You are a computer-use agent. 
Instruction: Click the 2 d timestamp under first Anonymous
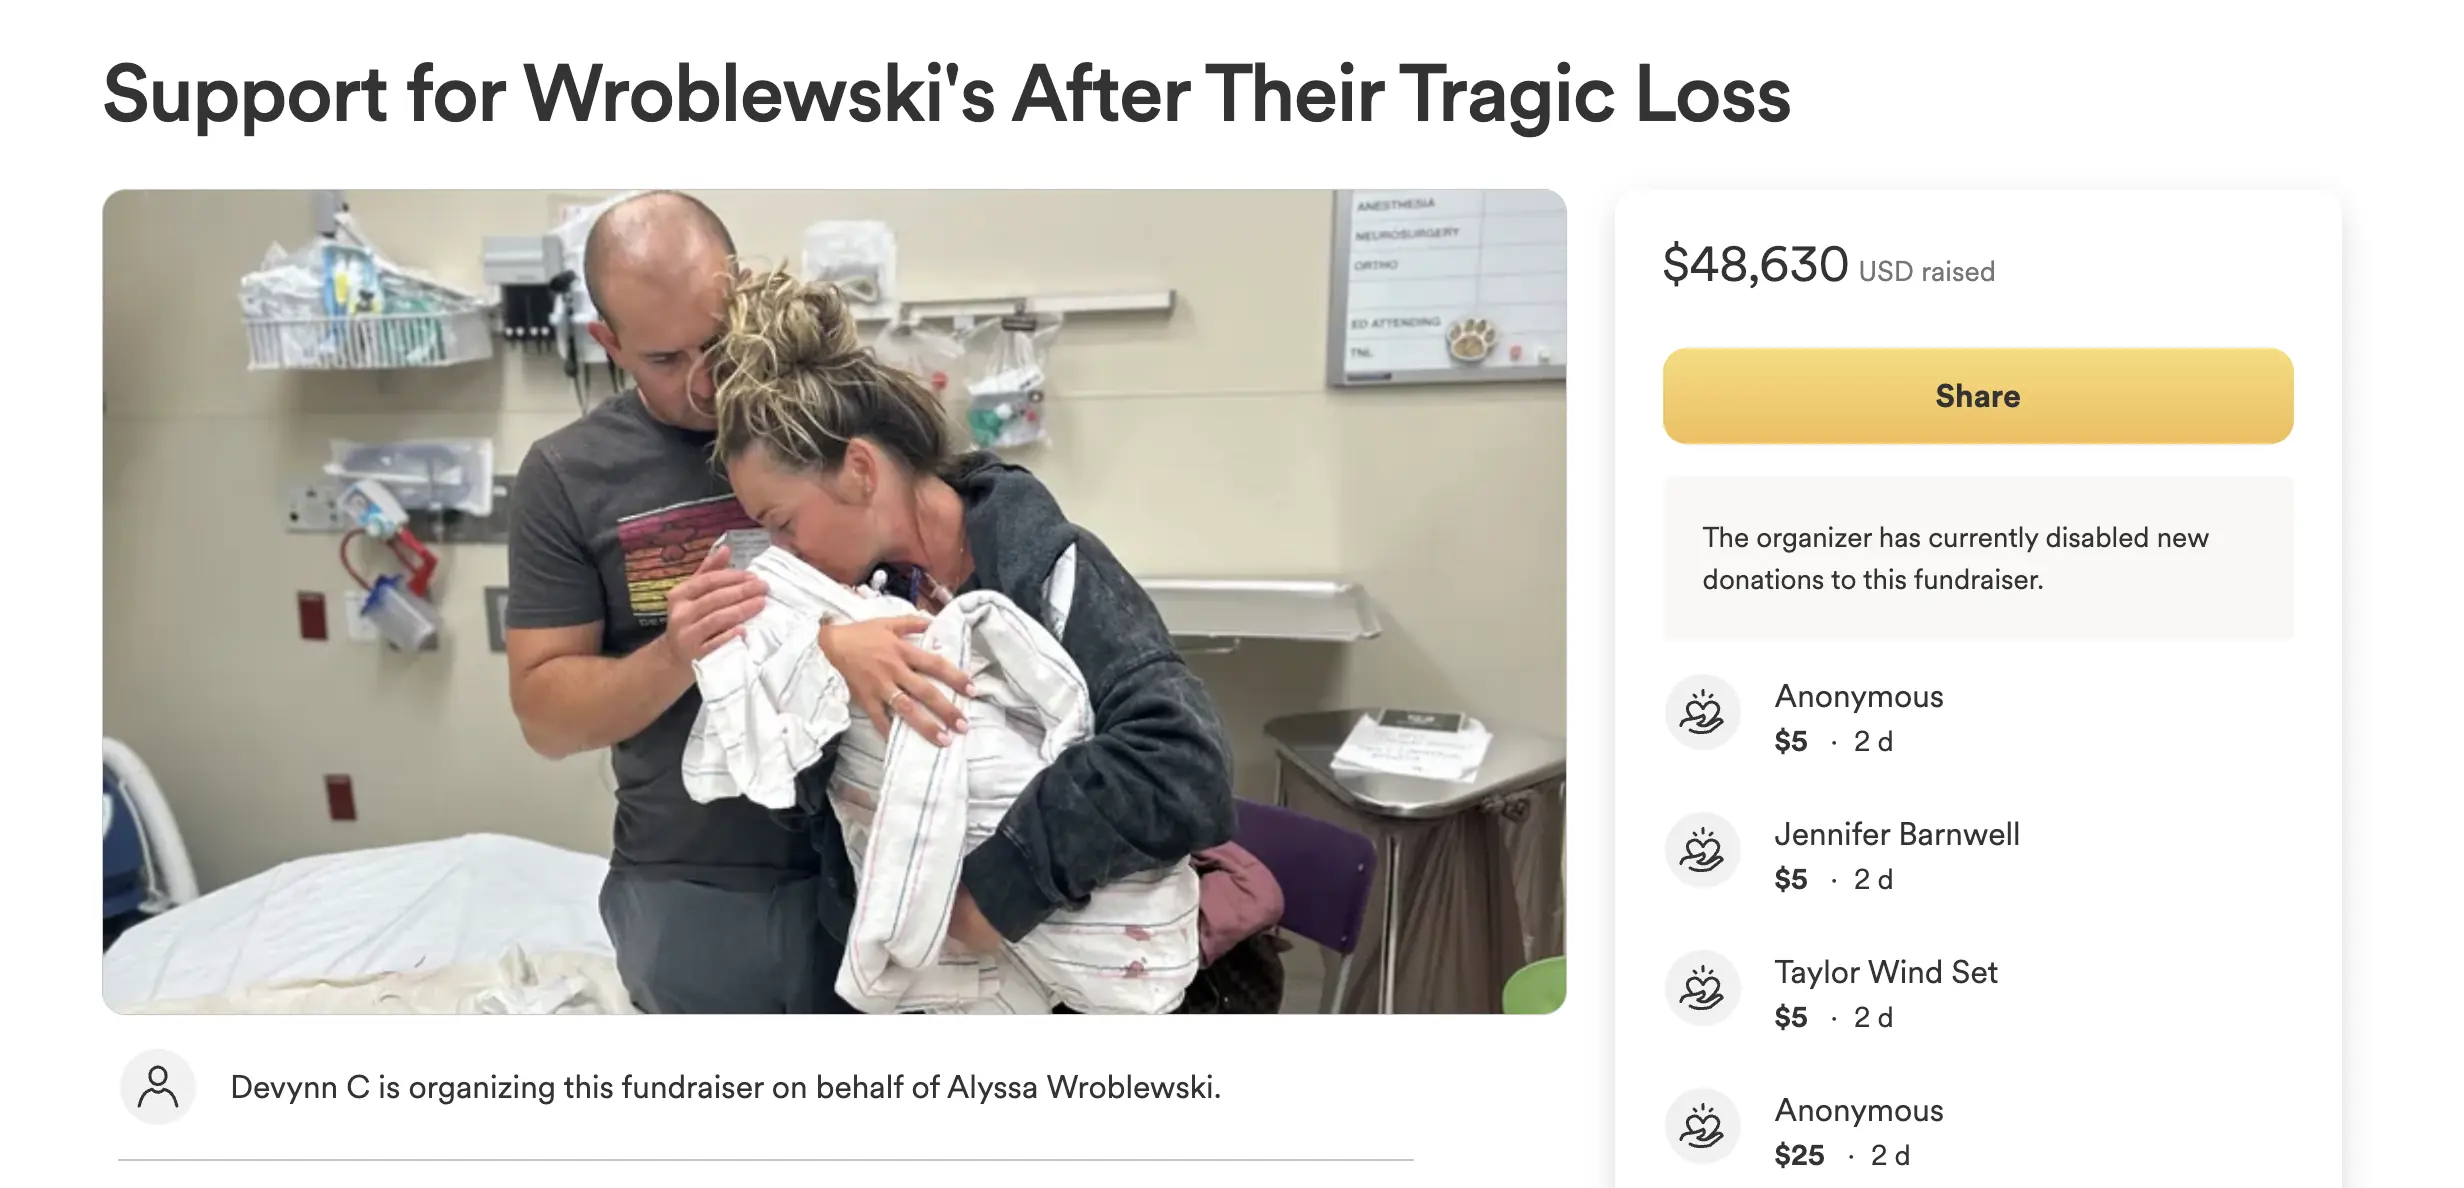[x=1872, y=741]
